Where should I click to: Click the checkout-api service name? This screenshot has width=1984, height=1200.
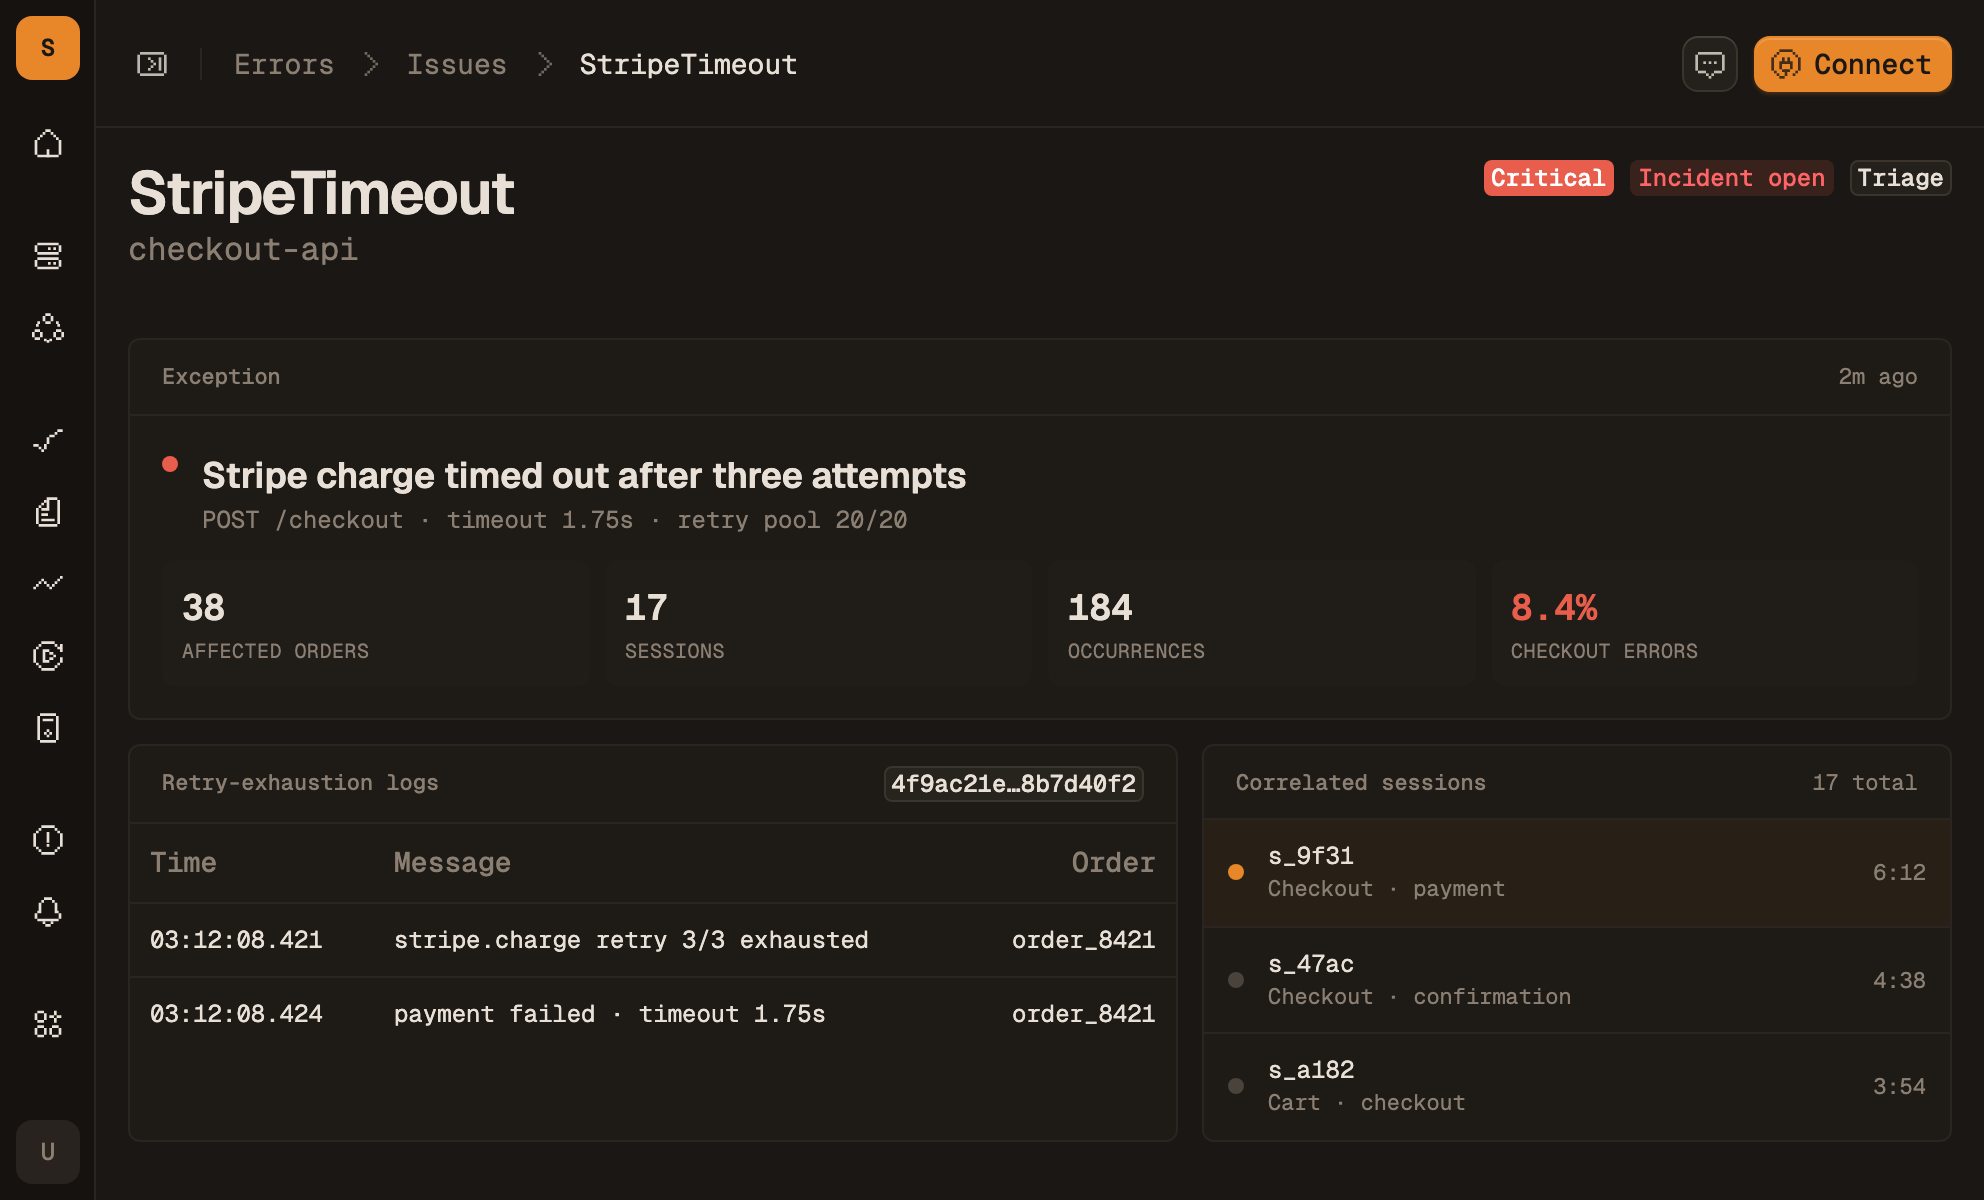[x=243, y=249]
